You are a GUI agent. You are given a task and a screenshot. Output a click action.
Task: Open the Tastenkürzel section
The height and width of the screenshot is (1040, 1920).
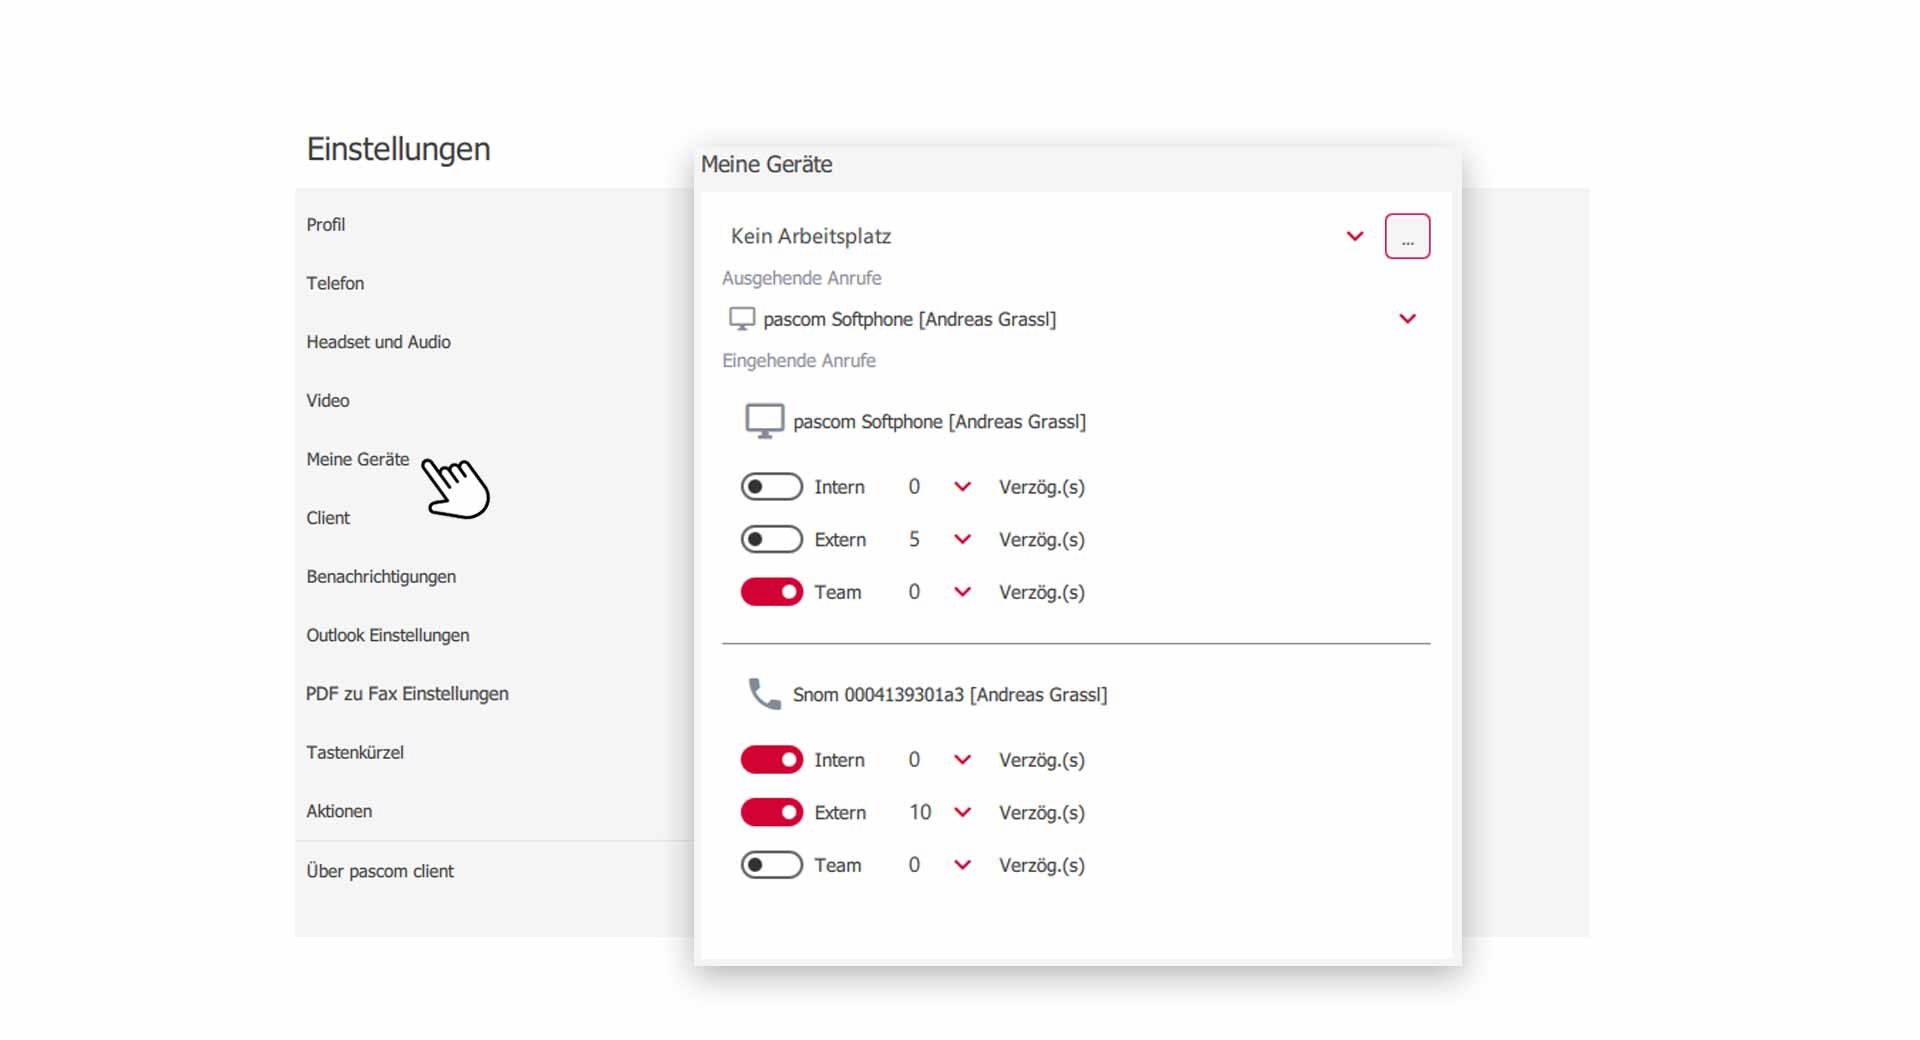[355, 753]
